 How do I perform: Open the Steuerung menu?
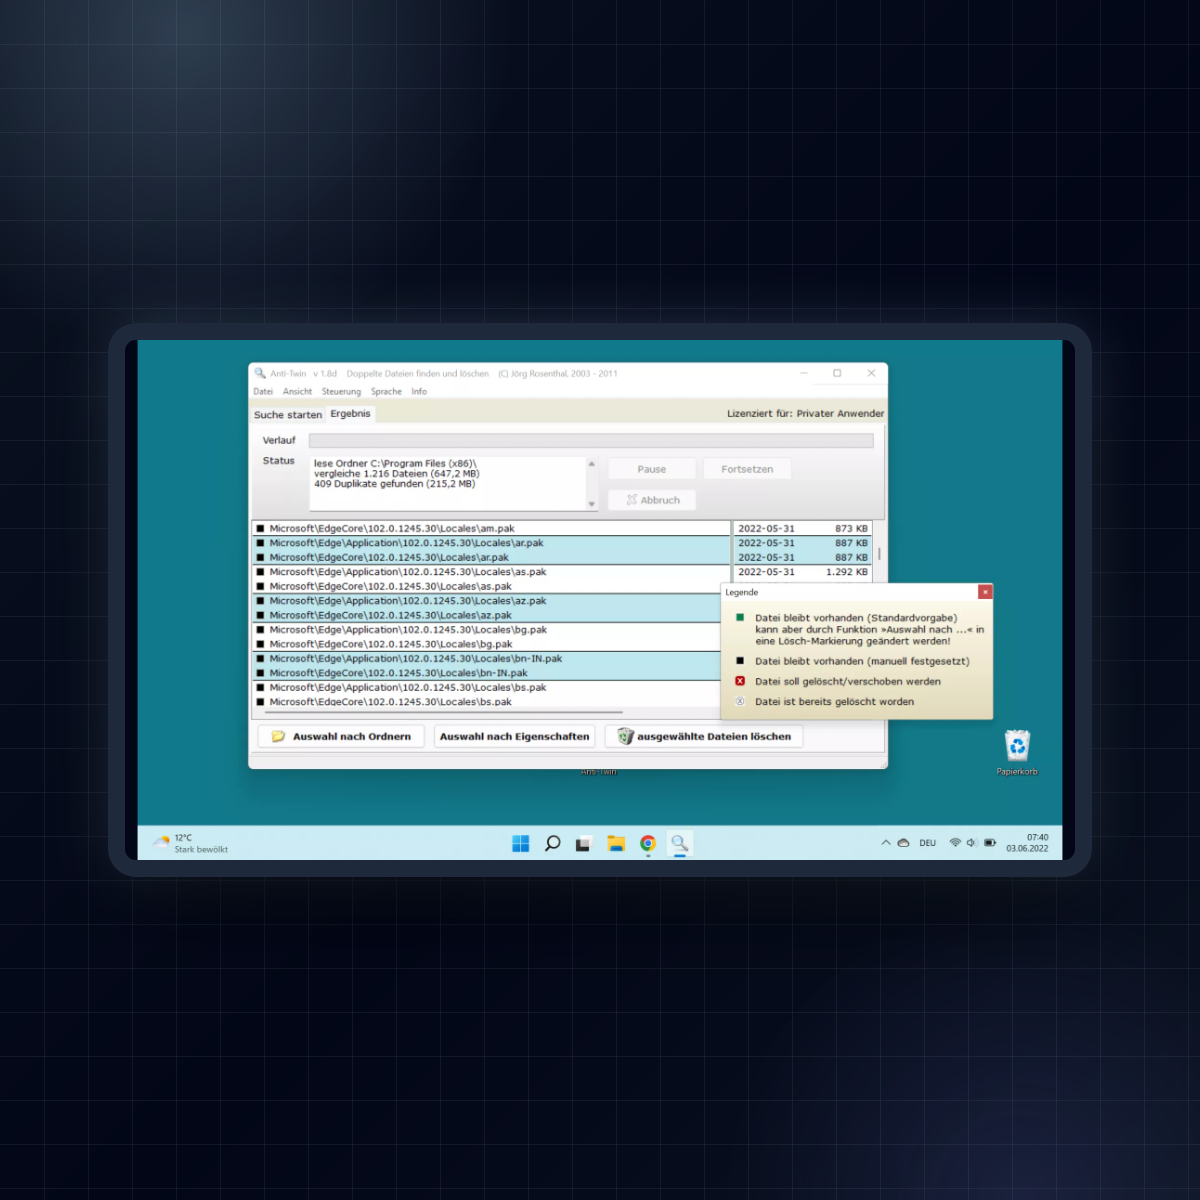[341, 392]
